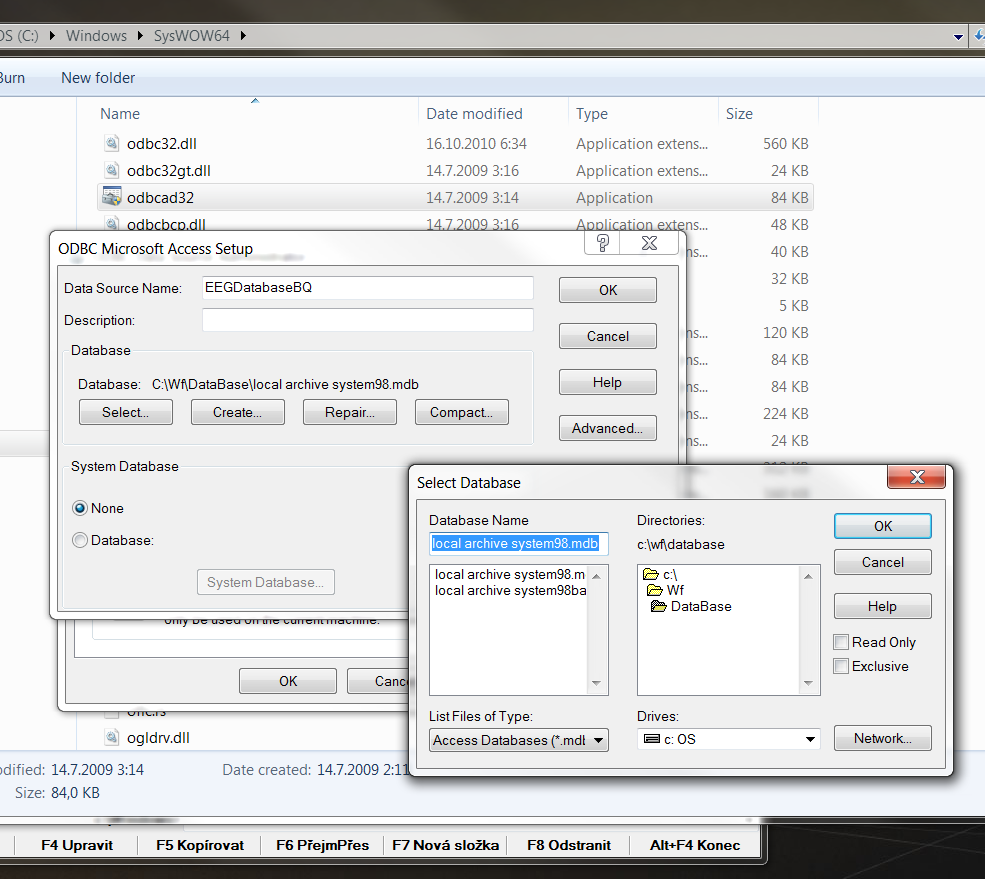This screenshot has width=985, height=879.
Task: Click the odbcad32 application icon
Action: click(x=112, y=197)
